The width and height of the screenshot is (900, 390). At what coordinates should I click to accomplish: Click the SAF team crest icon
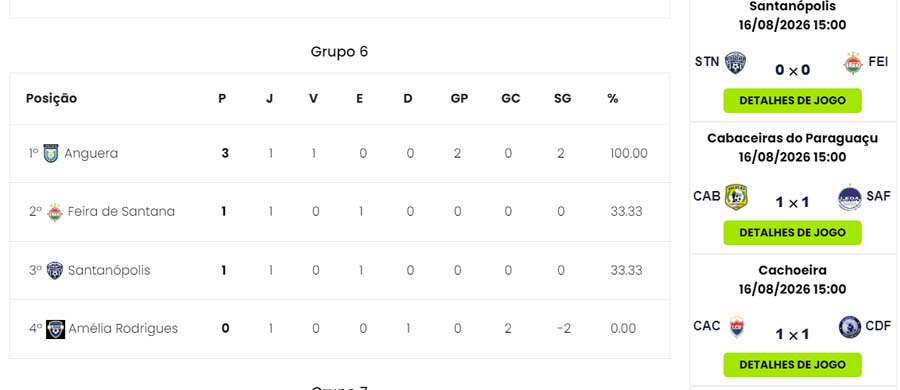[849, 197]
